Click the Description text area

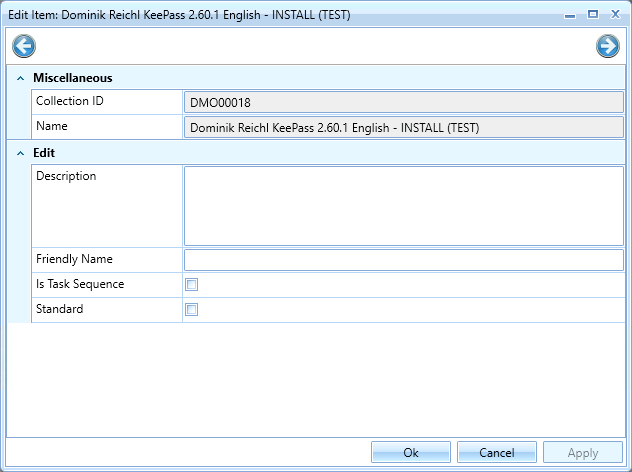(x=403, y=205)
